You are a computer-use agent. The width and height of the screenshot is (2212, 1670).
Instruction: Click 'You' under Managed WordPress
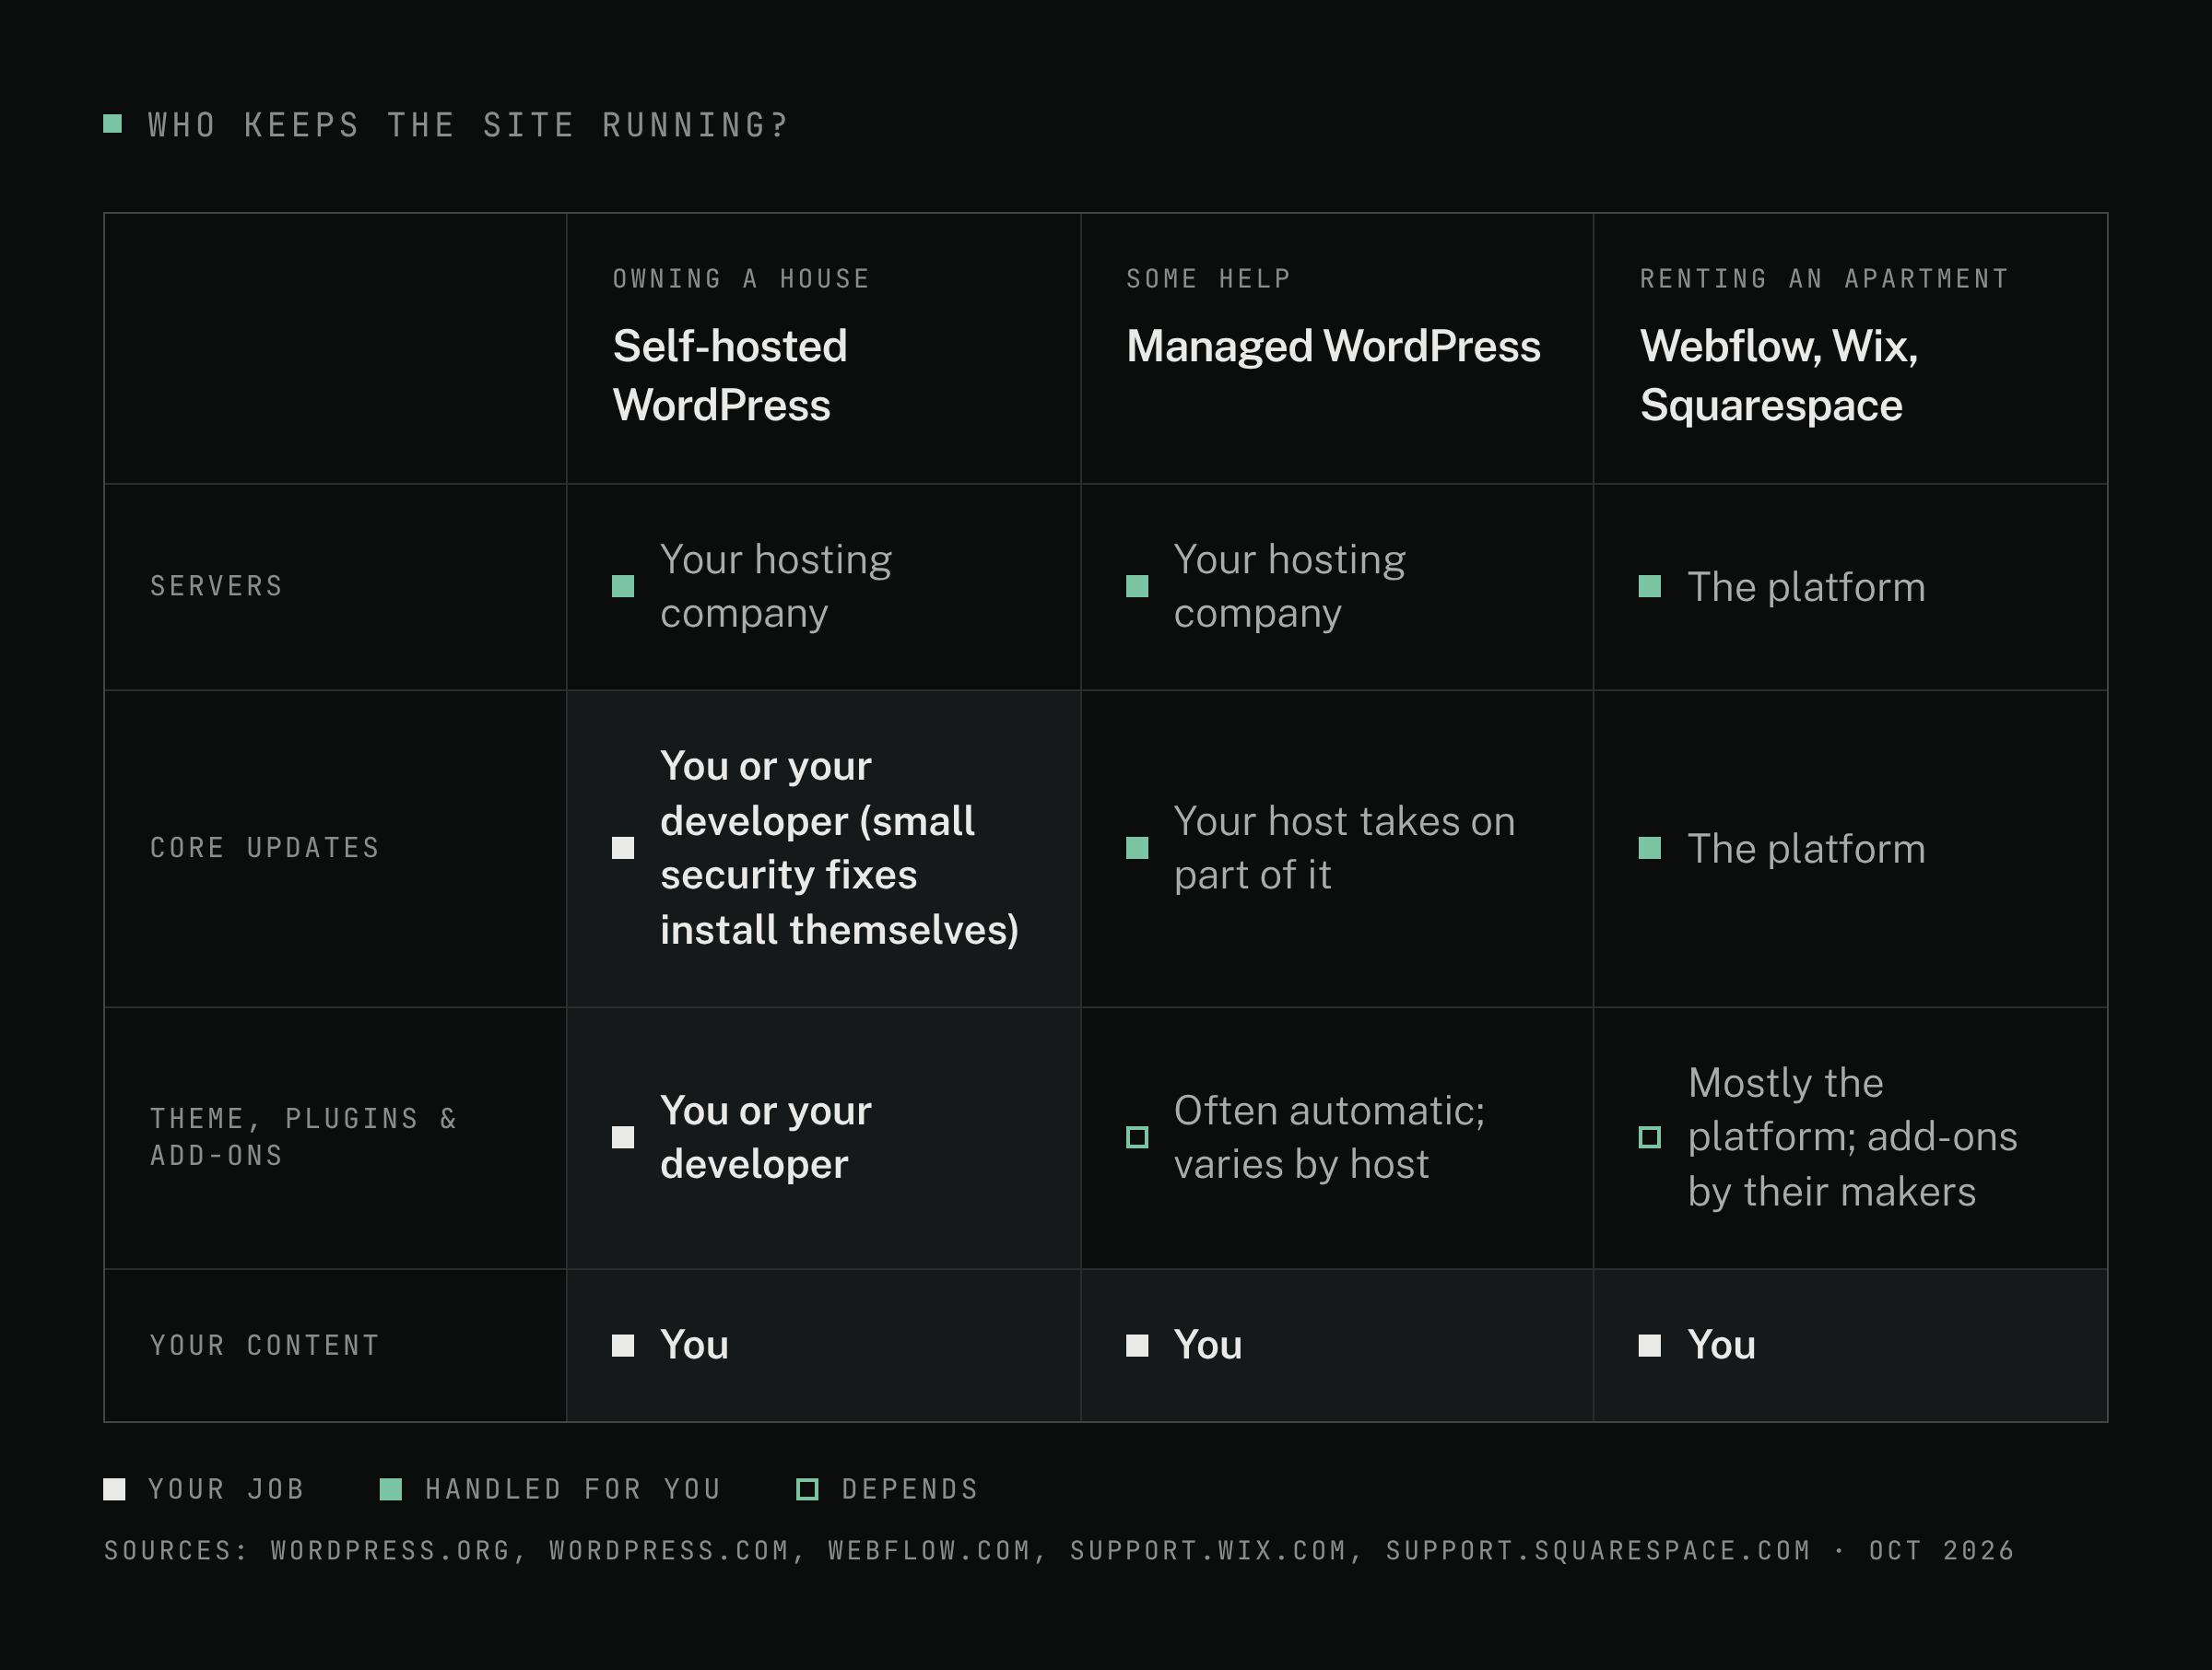1208,1345
